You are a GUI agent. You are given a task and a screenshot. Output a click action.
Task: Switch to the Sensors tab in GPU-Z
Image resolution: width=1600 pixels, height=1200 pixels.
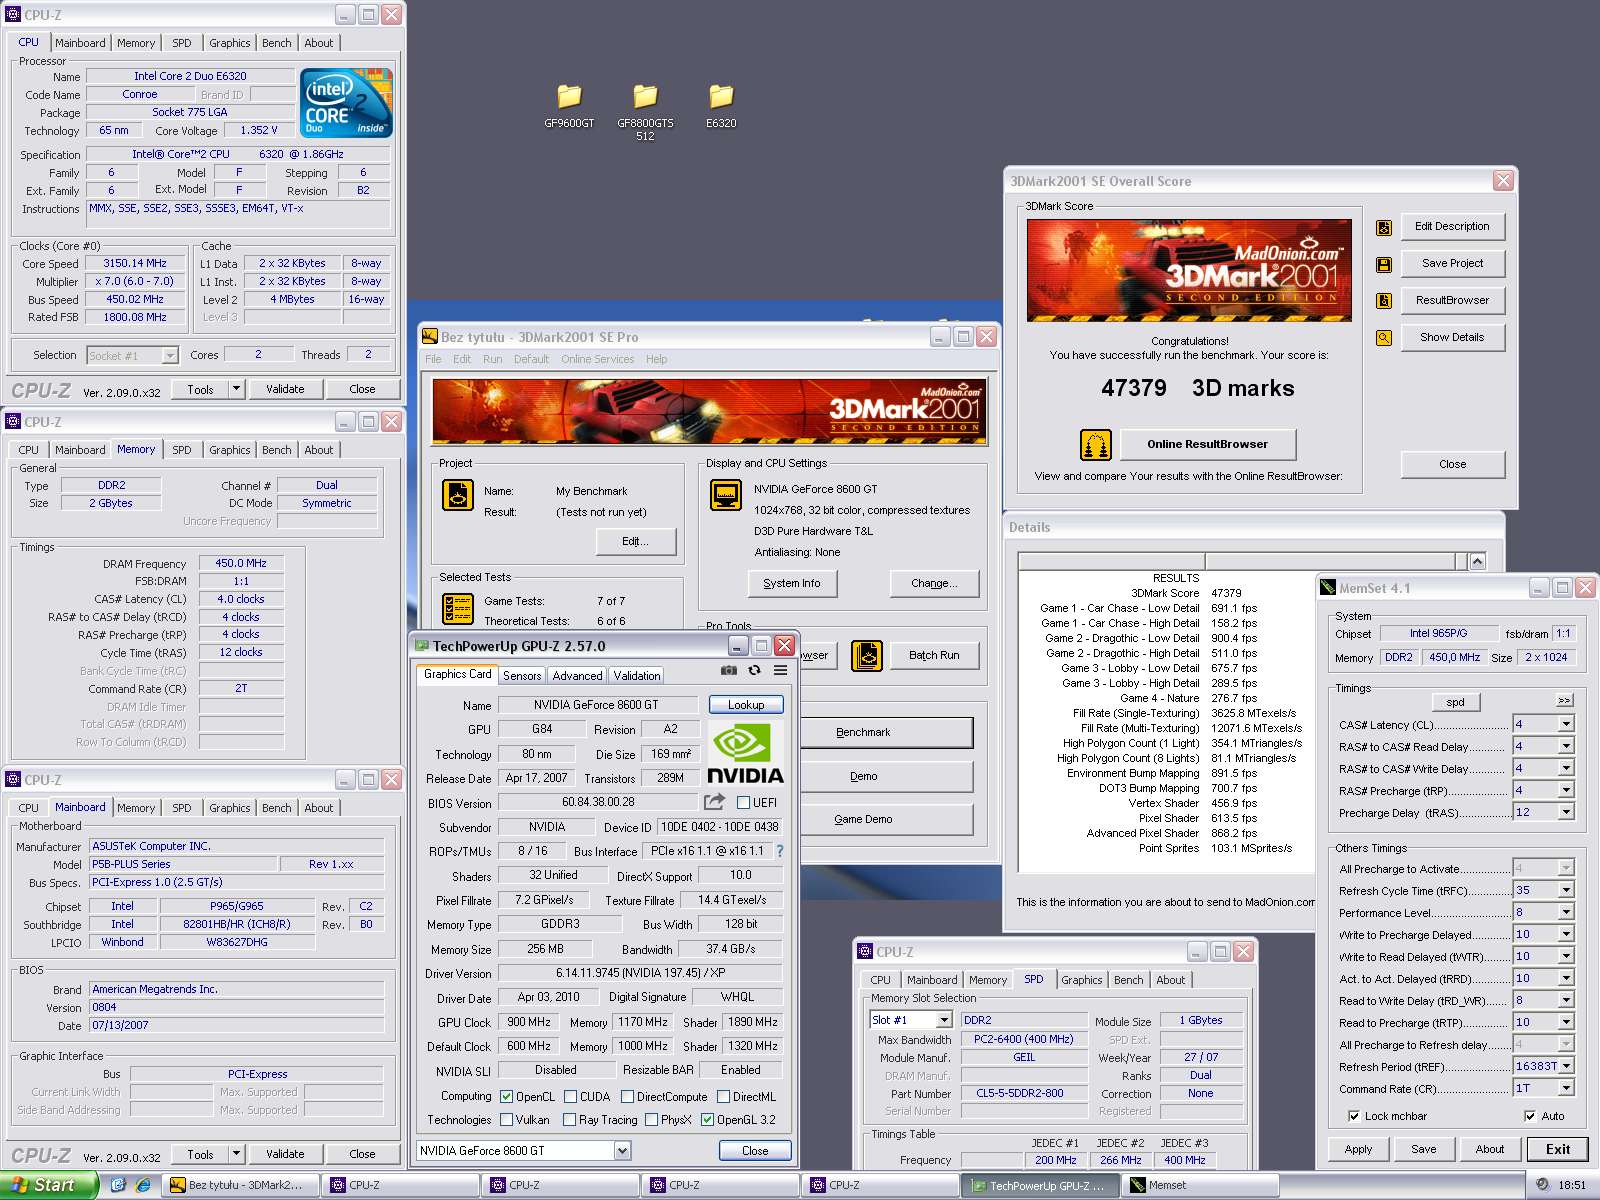point(522,676)
